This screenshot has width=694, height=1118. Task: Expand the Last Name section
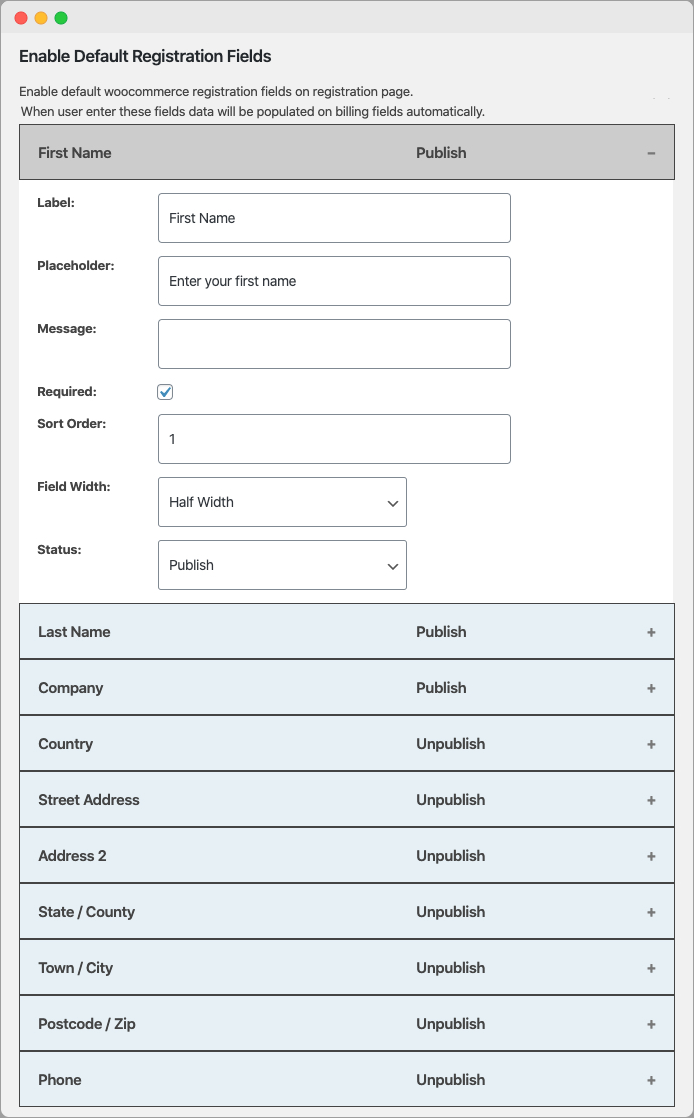651,632
